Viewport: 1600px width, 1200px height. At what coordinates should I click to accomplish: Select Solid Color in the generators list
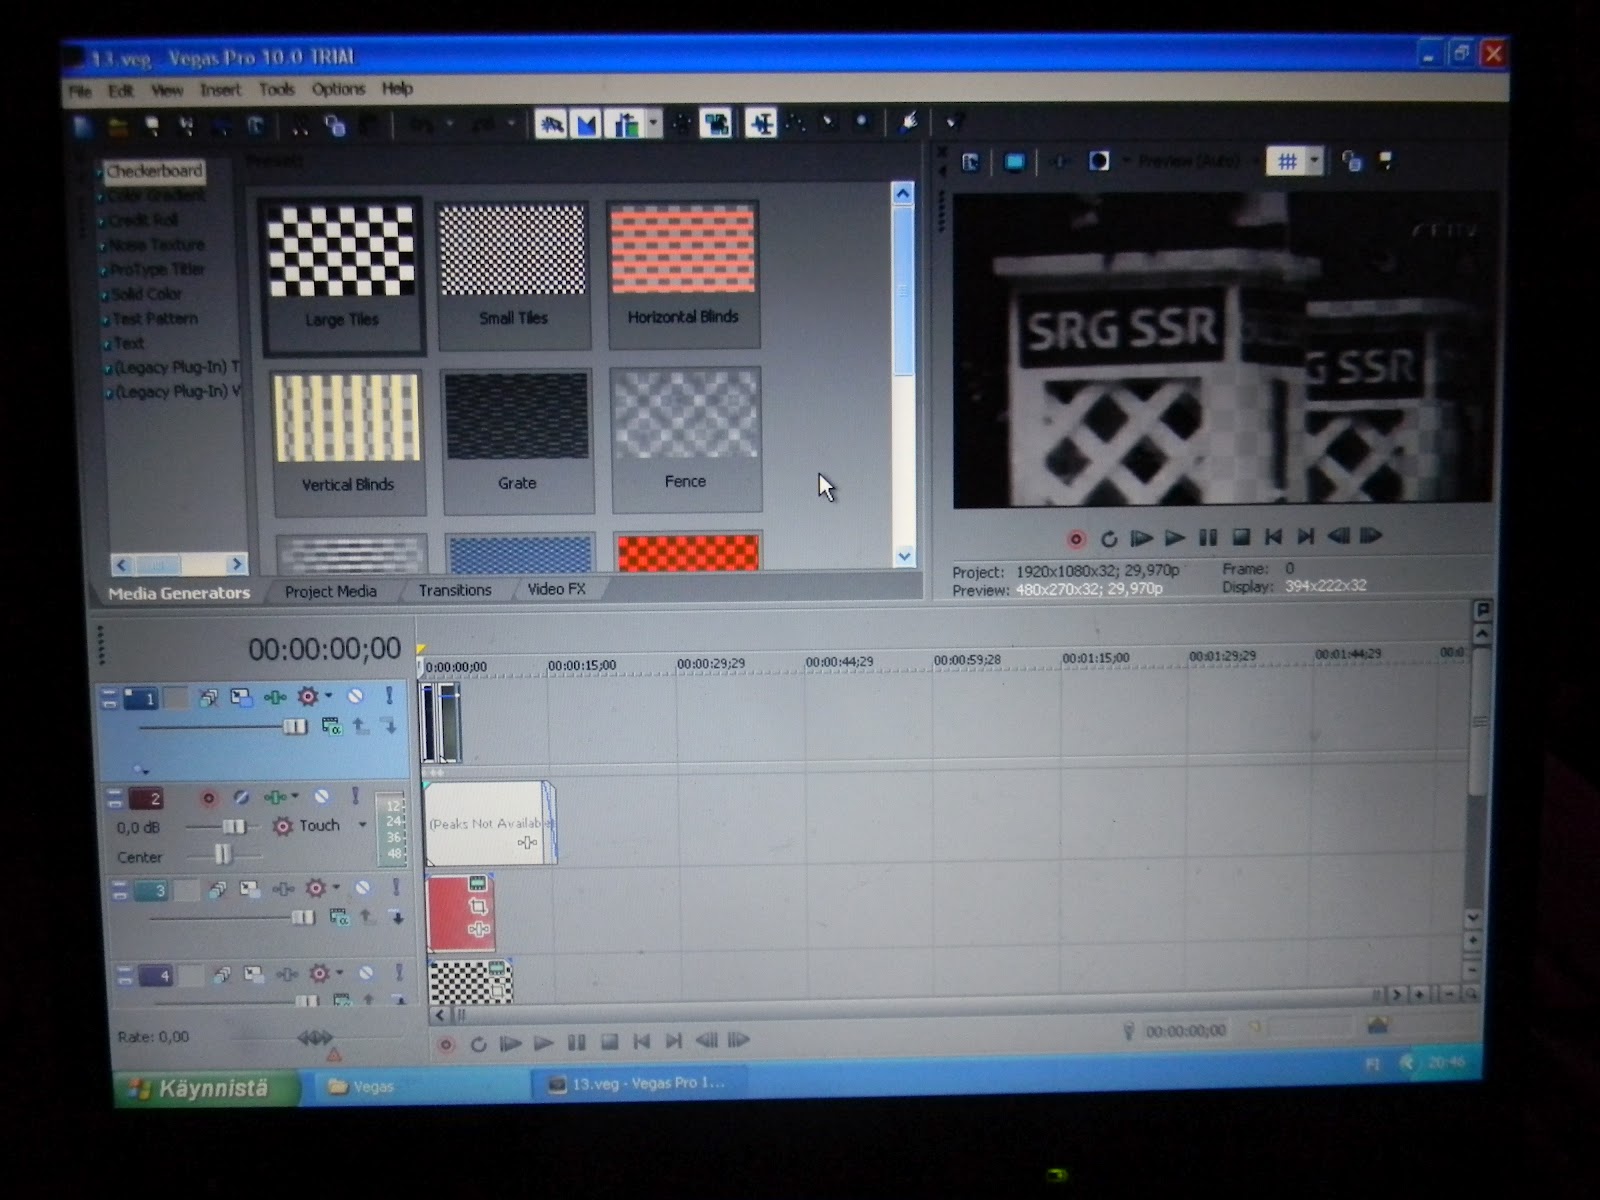click(146, 294)
